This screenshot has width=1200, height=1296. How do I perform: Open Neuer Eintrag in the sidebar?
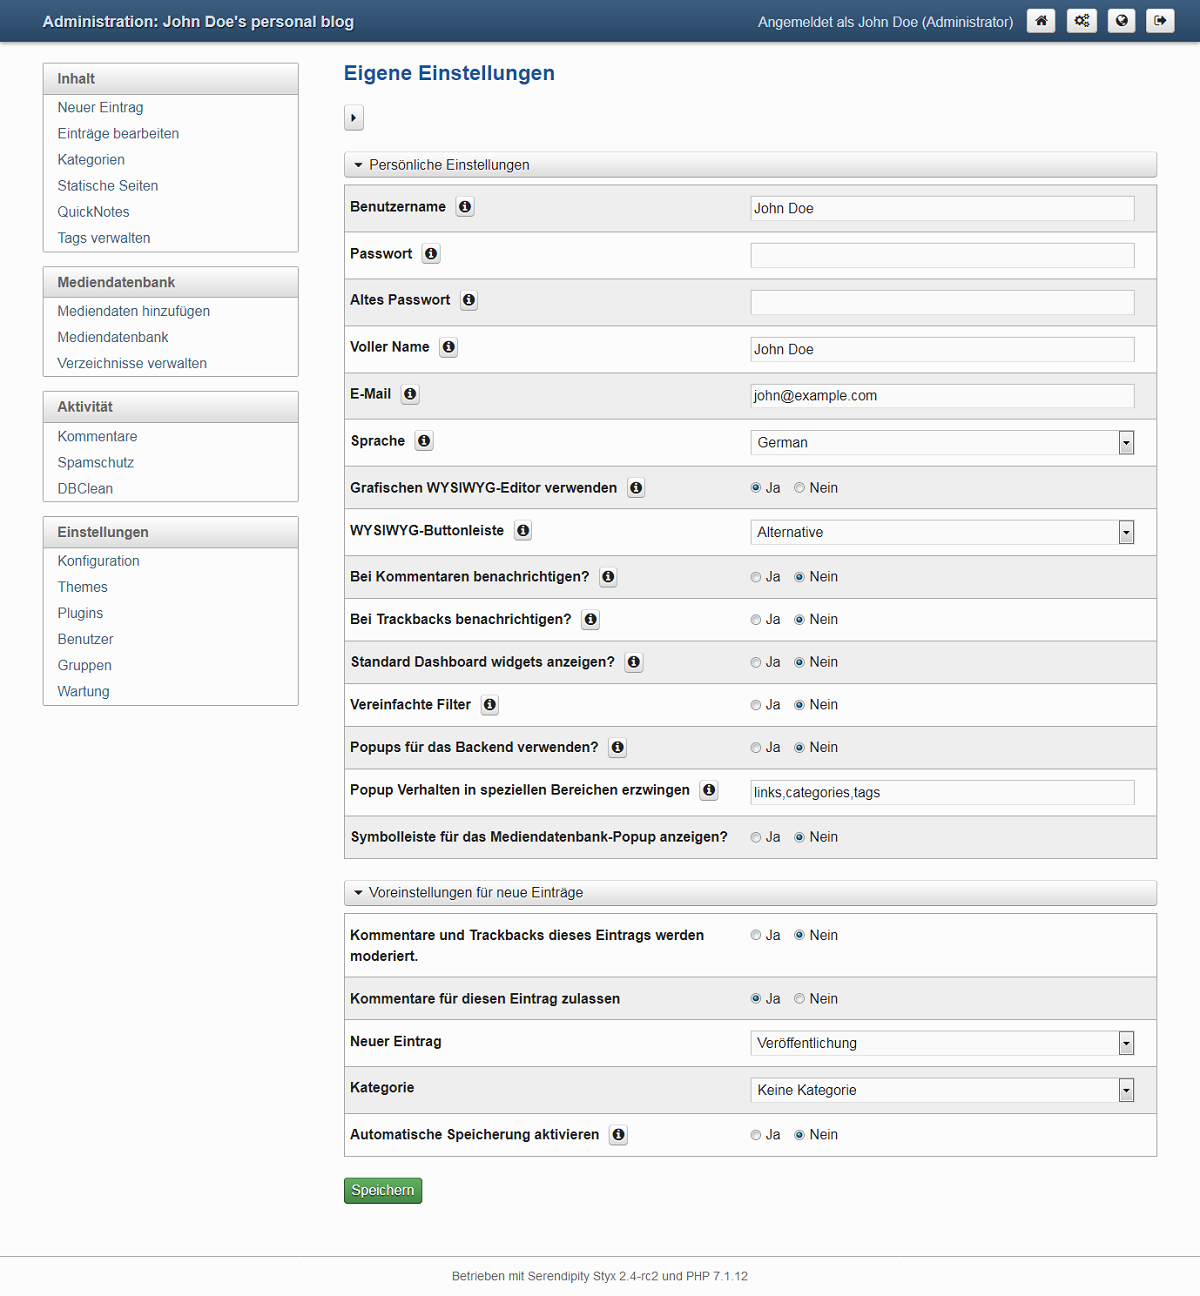[101, 107]
